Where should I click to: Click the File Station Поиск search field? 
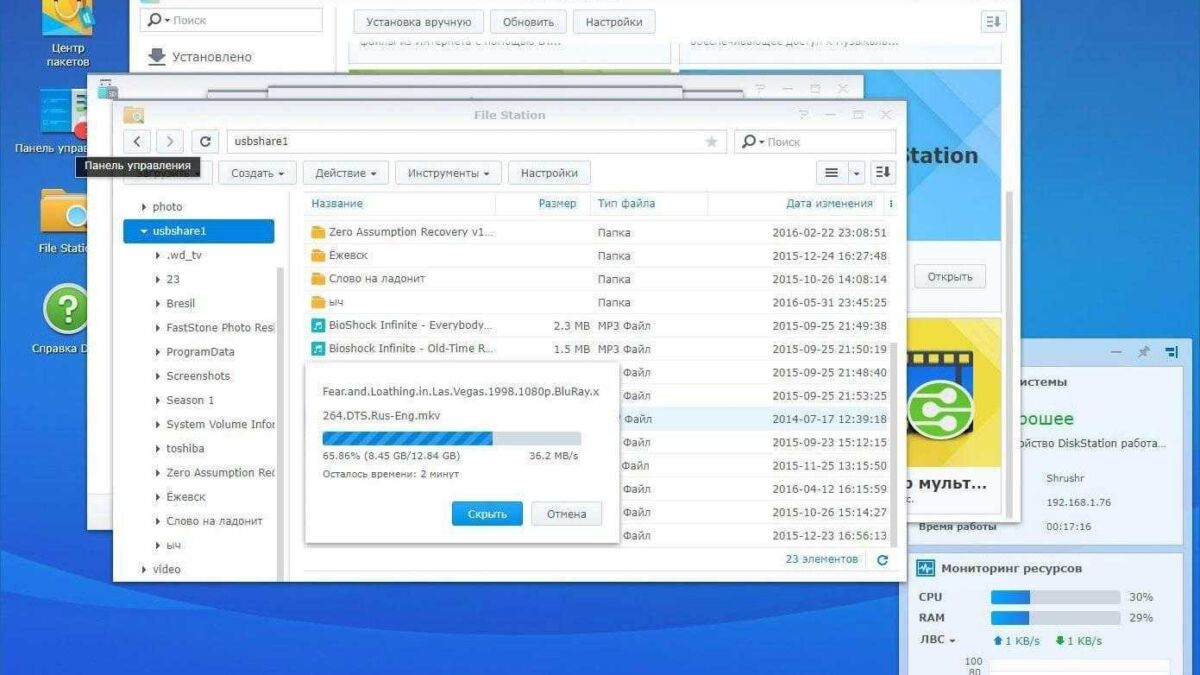click(815, 142)
